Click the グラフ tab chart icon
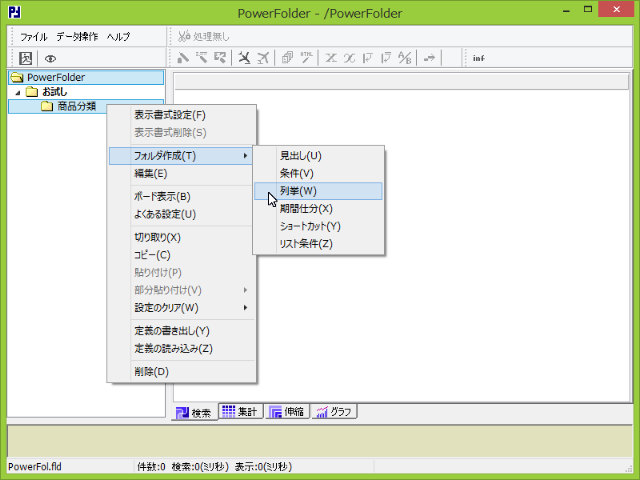Image resolution: width=640 pixels, height=480 pixels. tap(322, 412)
